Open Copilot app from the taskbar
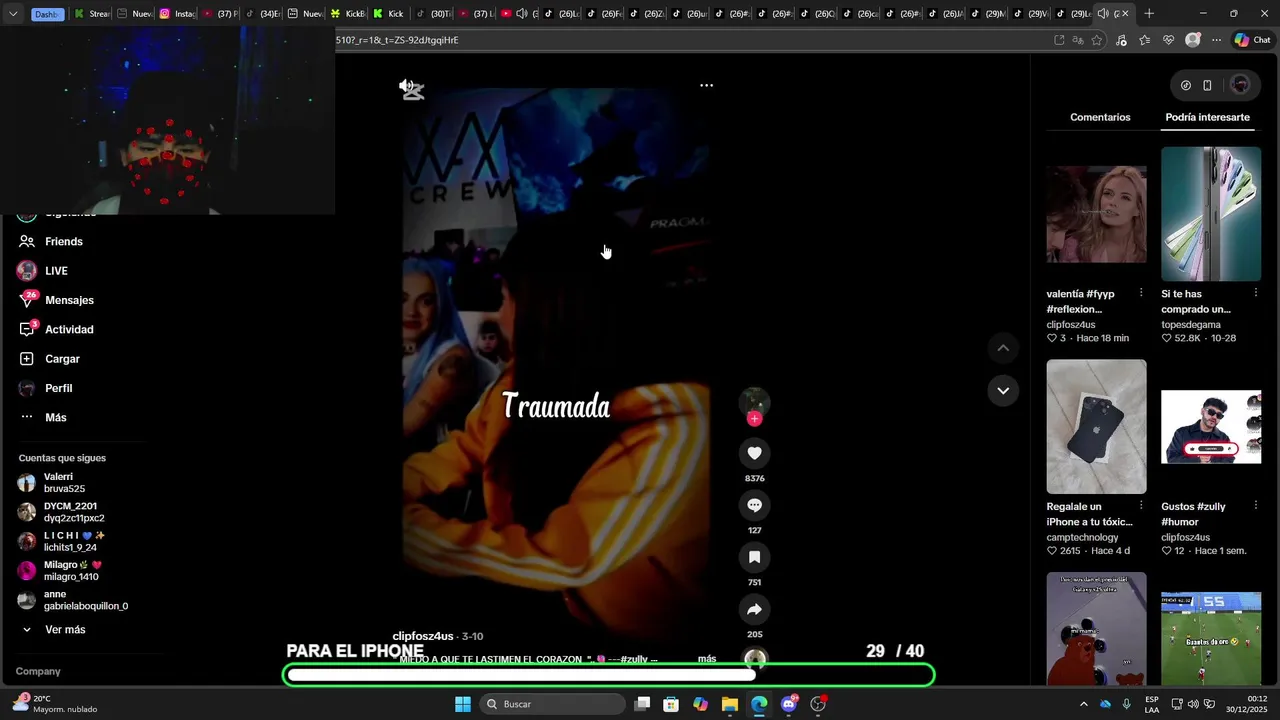 [700, 704]
